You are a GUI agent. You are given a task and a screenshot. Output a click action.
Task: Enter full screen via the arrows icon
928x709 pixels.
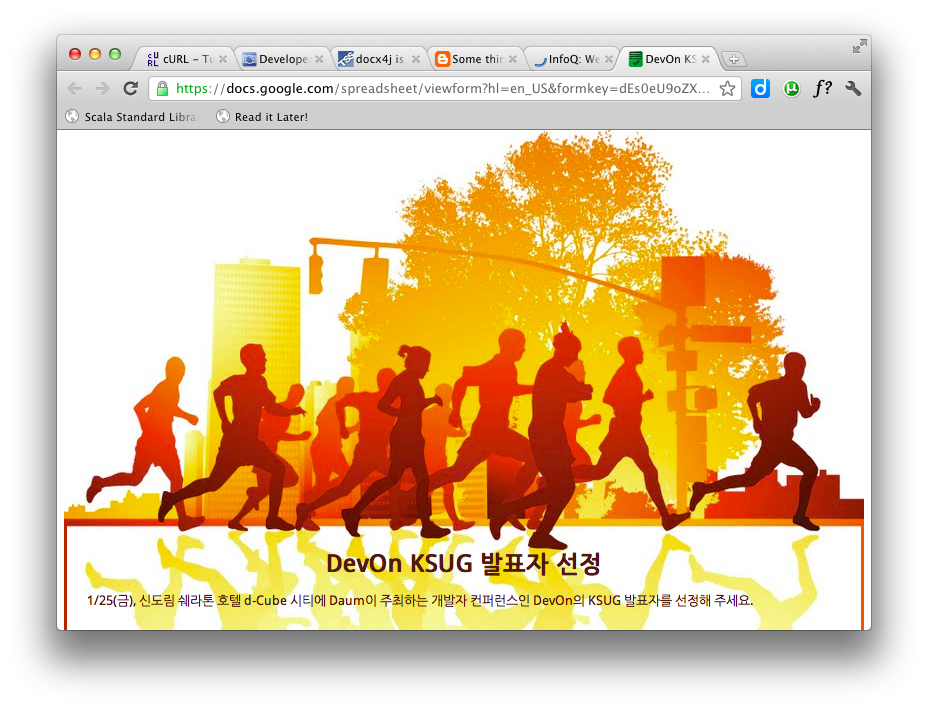point(859,46)
